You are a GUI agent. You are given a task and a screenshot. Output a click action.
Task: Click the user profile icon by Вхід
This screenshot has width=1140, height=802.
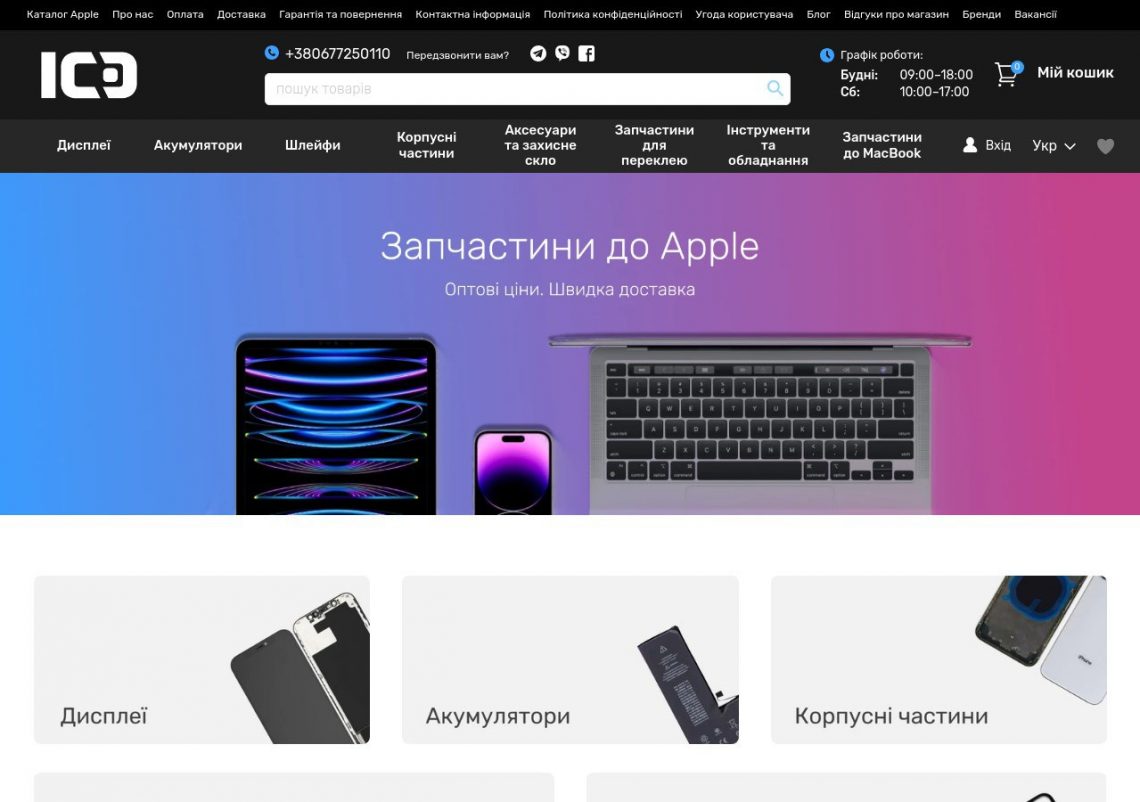click(970, 145)
